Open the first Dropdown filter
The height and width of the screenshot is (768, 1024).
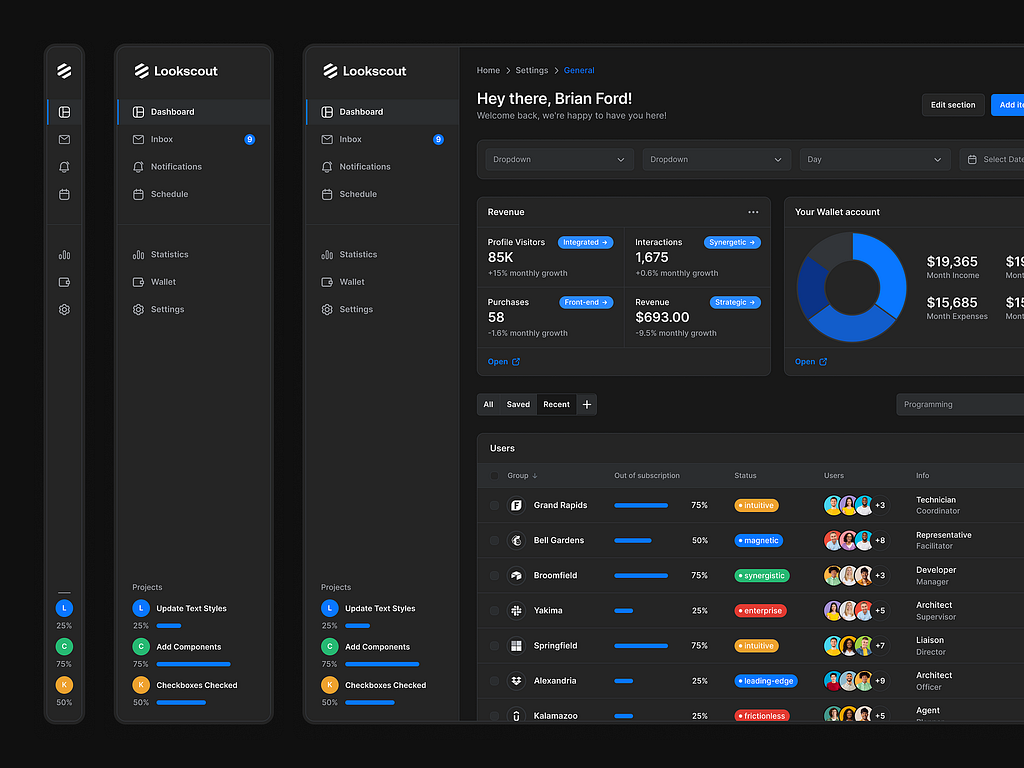click(x=559, y=158)
